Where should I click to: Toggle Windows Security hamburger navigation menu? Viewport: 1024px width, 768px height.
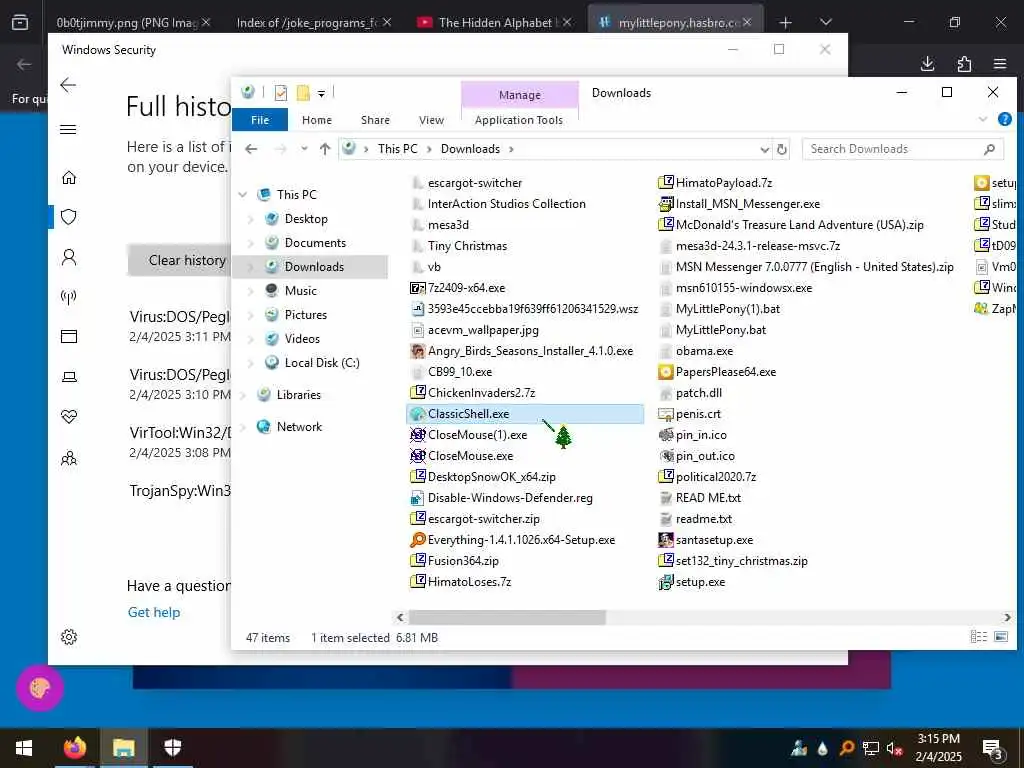point(68,129)
